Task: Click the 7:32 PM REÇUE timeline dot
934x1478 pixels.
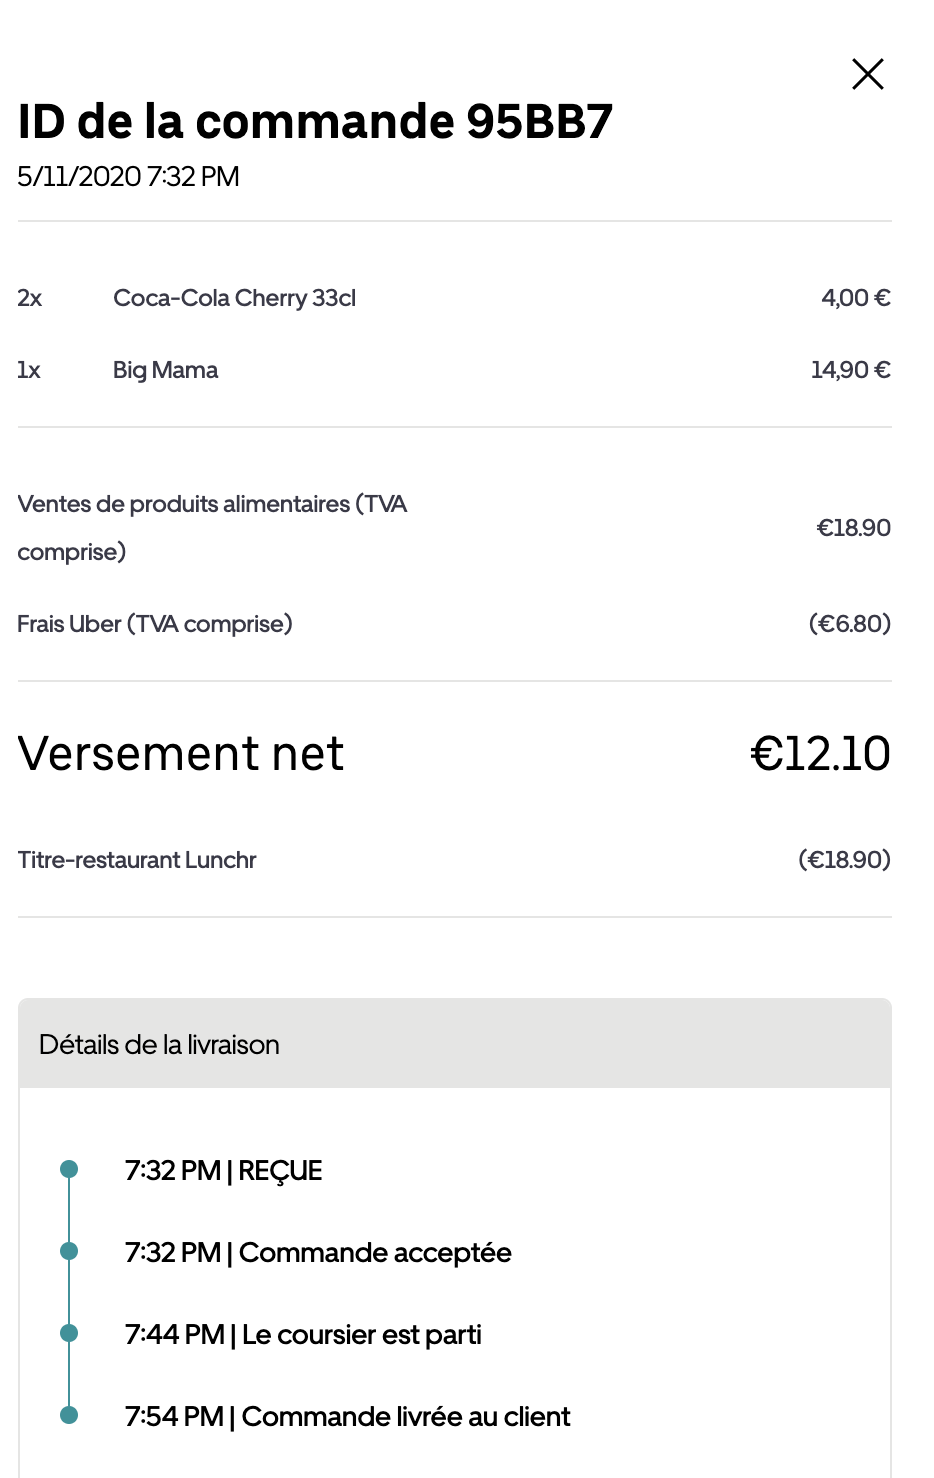Action: (69, 1169)
